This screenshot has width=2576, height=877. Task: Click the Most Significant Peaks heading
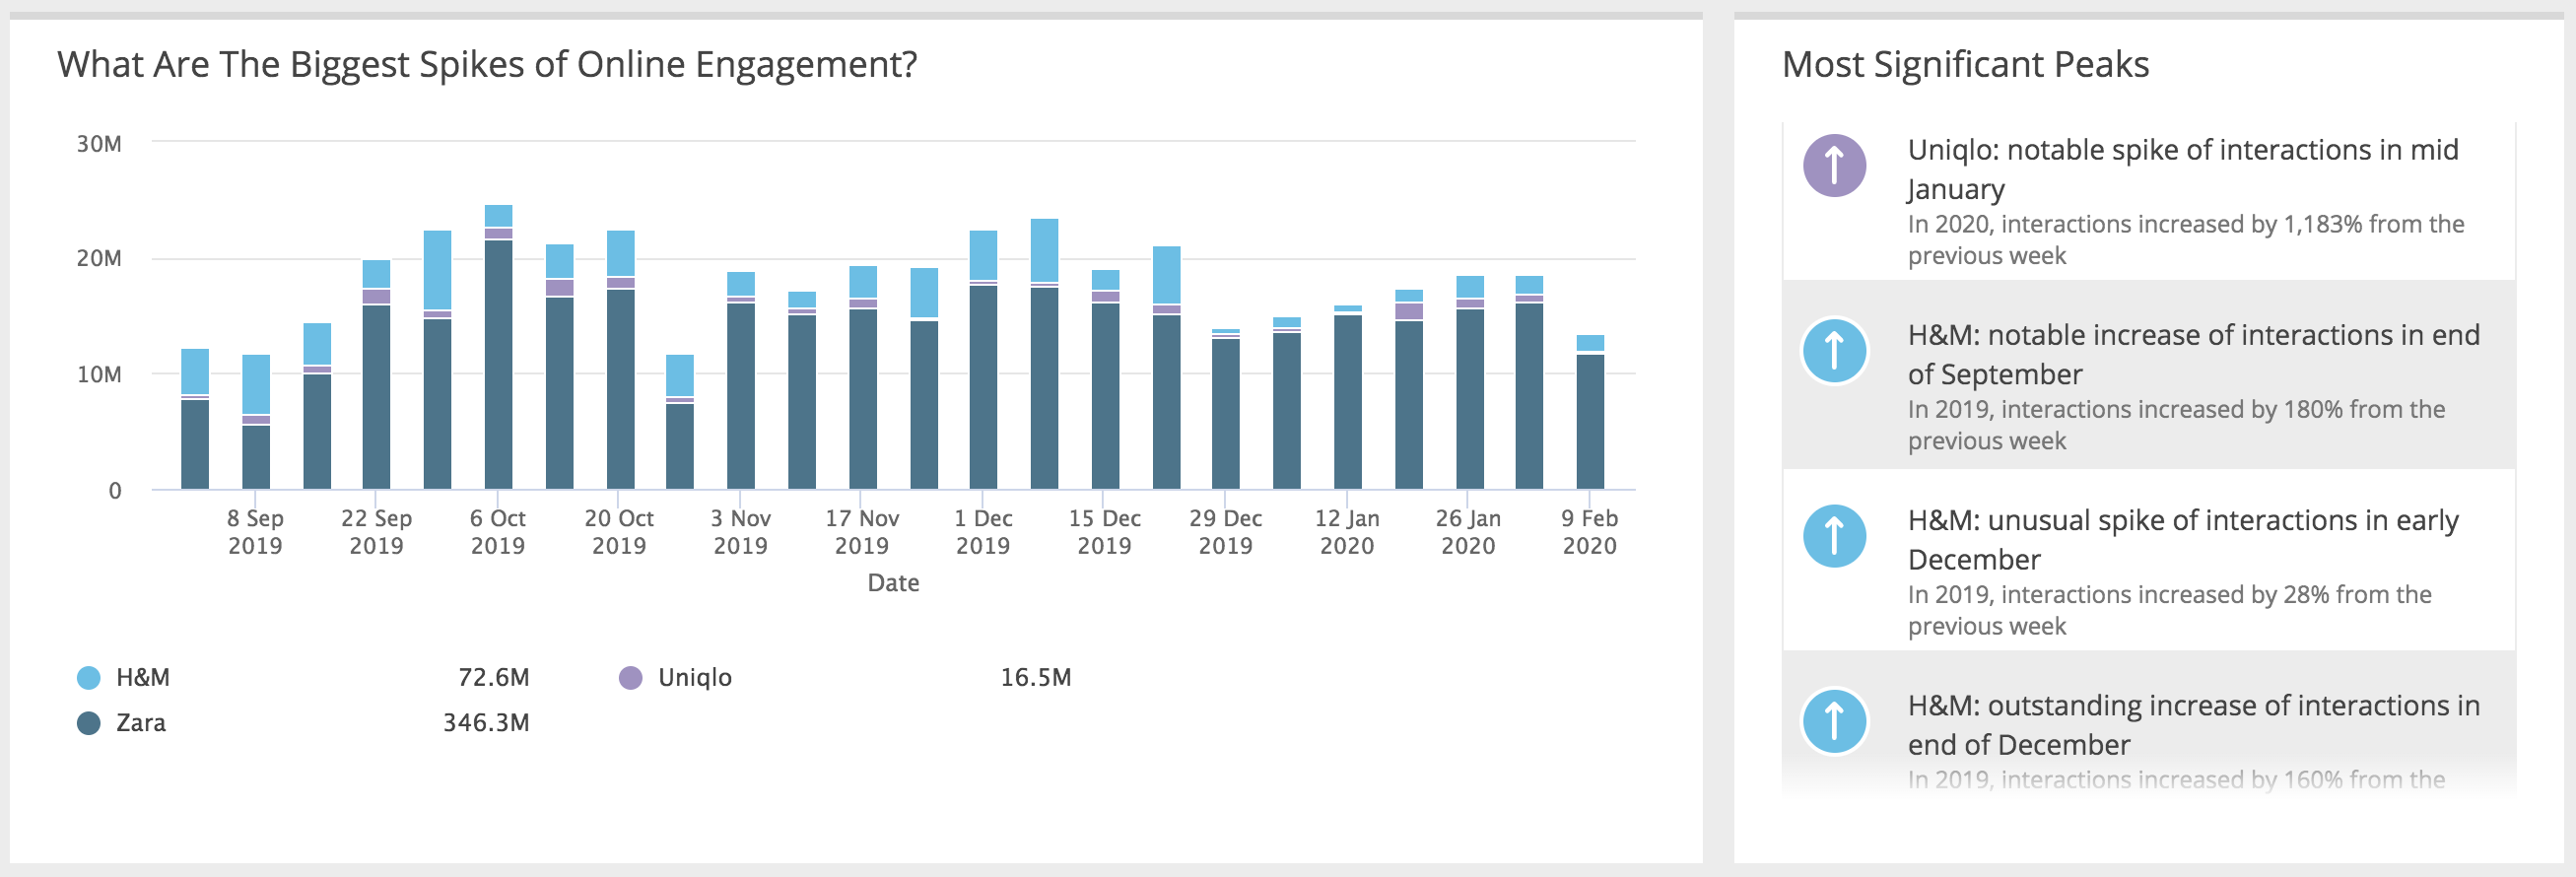pyautogui.click(x=1965, y=65)
